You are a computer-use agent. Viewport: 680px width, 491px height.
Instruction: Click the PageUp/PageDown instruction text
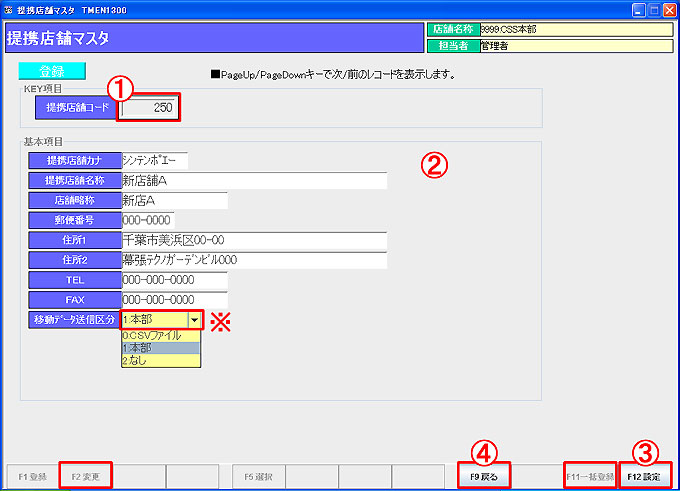(x=333, y=75)
